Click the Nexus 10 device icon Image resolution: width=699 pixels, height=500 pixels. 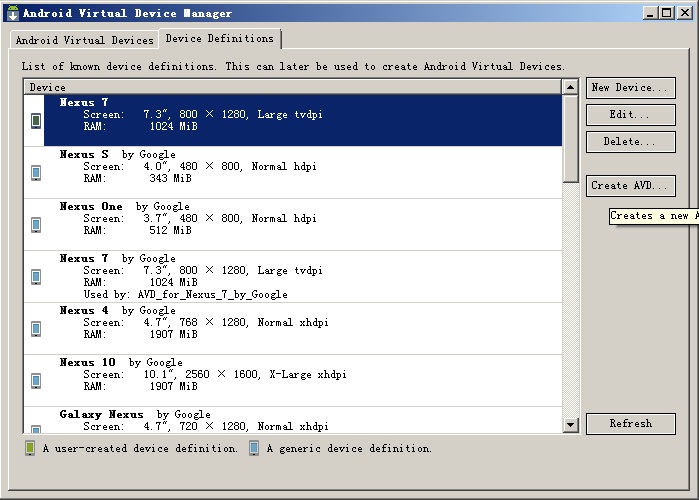[x=36, y=381]
